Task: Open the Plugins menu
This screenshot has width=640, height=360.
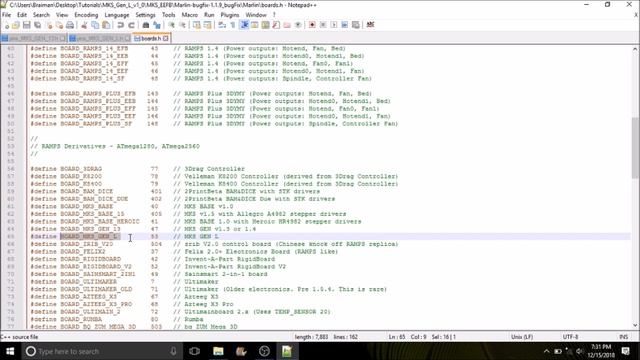Action: pyautogui.click(x=230, y=15)
